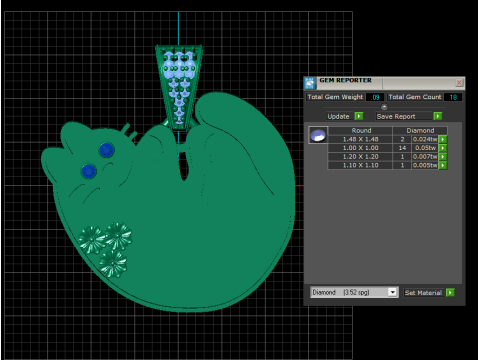
Task: Click the Gem Reporter title bar
Action: tap(385, 83)
